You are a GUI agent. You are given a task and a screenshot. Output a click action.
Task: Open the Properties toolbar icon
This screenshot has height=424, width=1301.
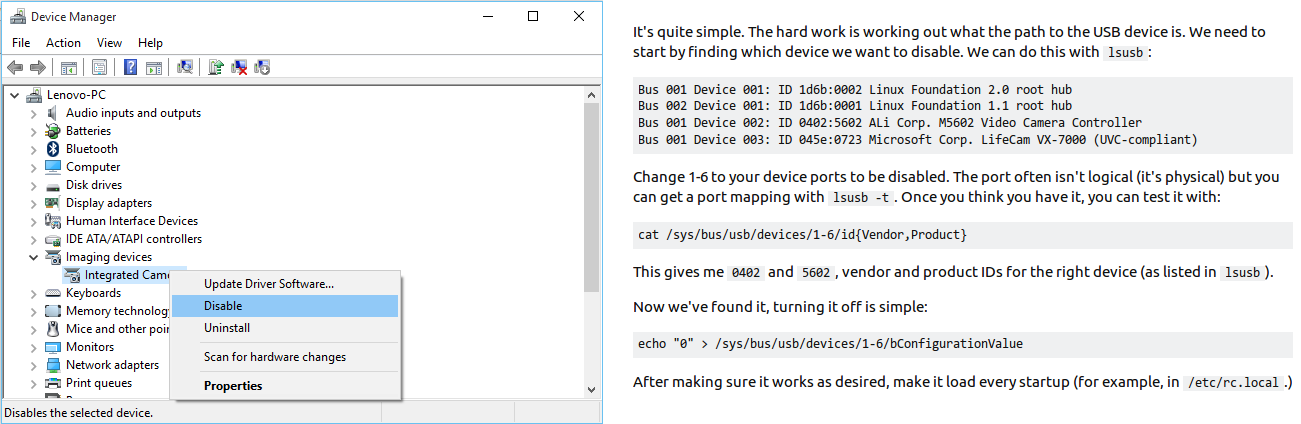pyautogui.click(x=99, y=68)
